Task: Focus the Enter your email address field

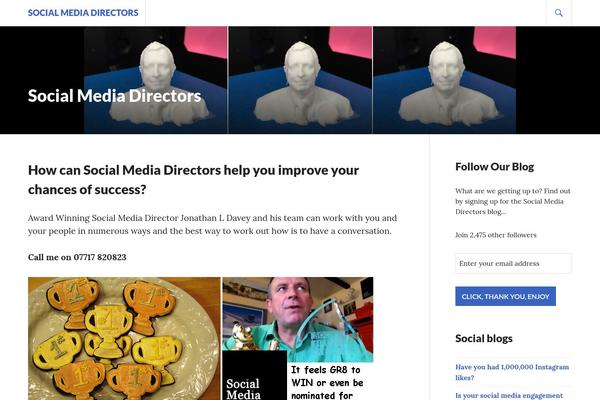Action: point(513,263)
